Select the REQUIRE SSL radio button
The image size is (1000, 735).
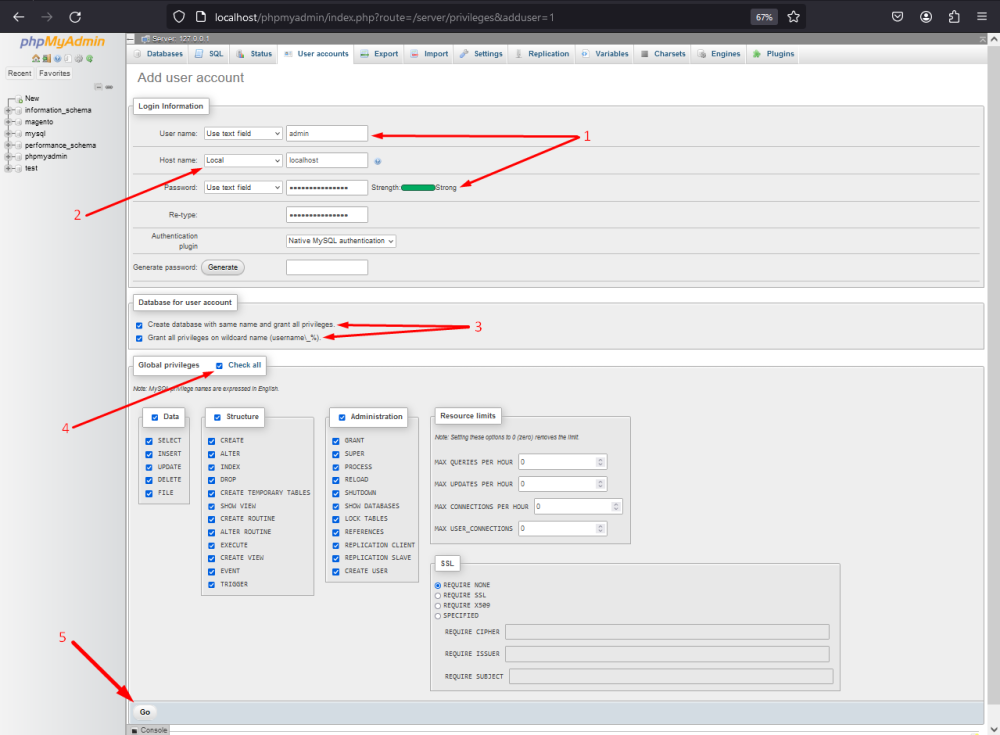438,595
